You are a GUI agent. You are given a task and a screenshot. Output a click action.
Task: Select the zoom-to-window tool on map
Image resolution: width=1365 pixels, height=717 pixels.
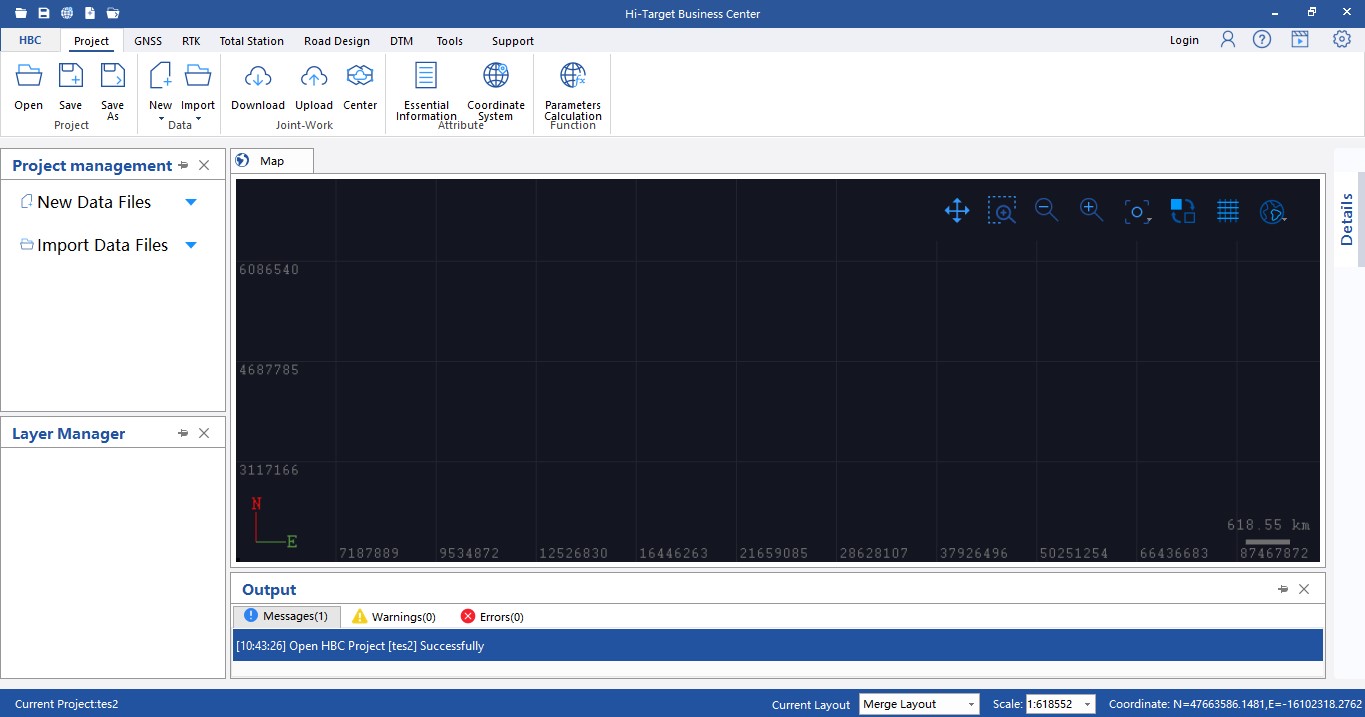click(x=1002, y=210)
